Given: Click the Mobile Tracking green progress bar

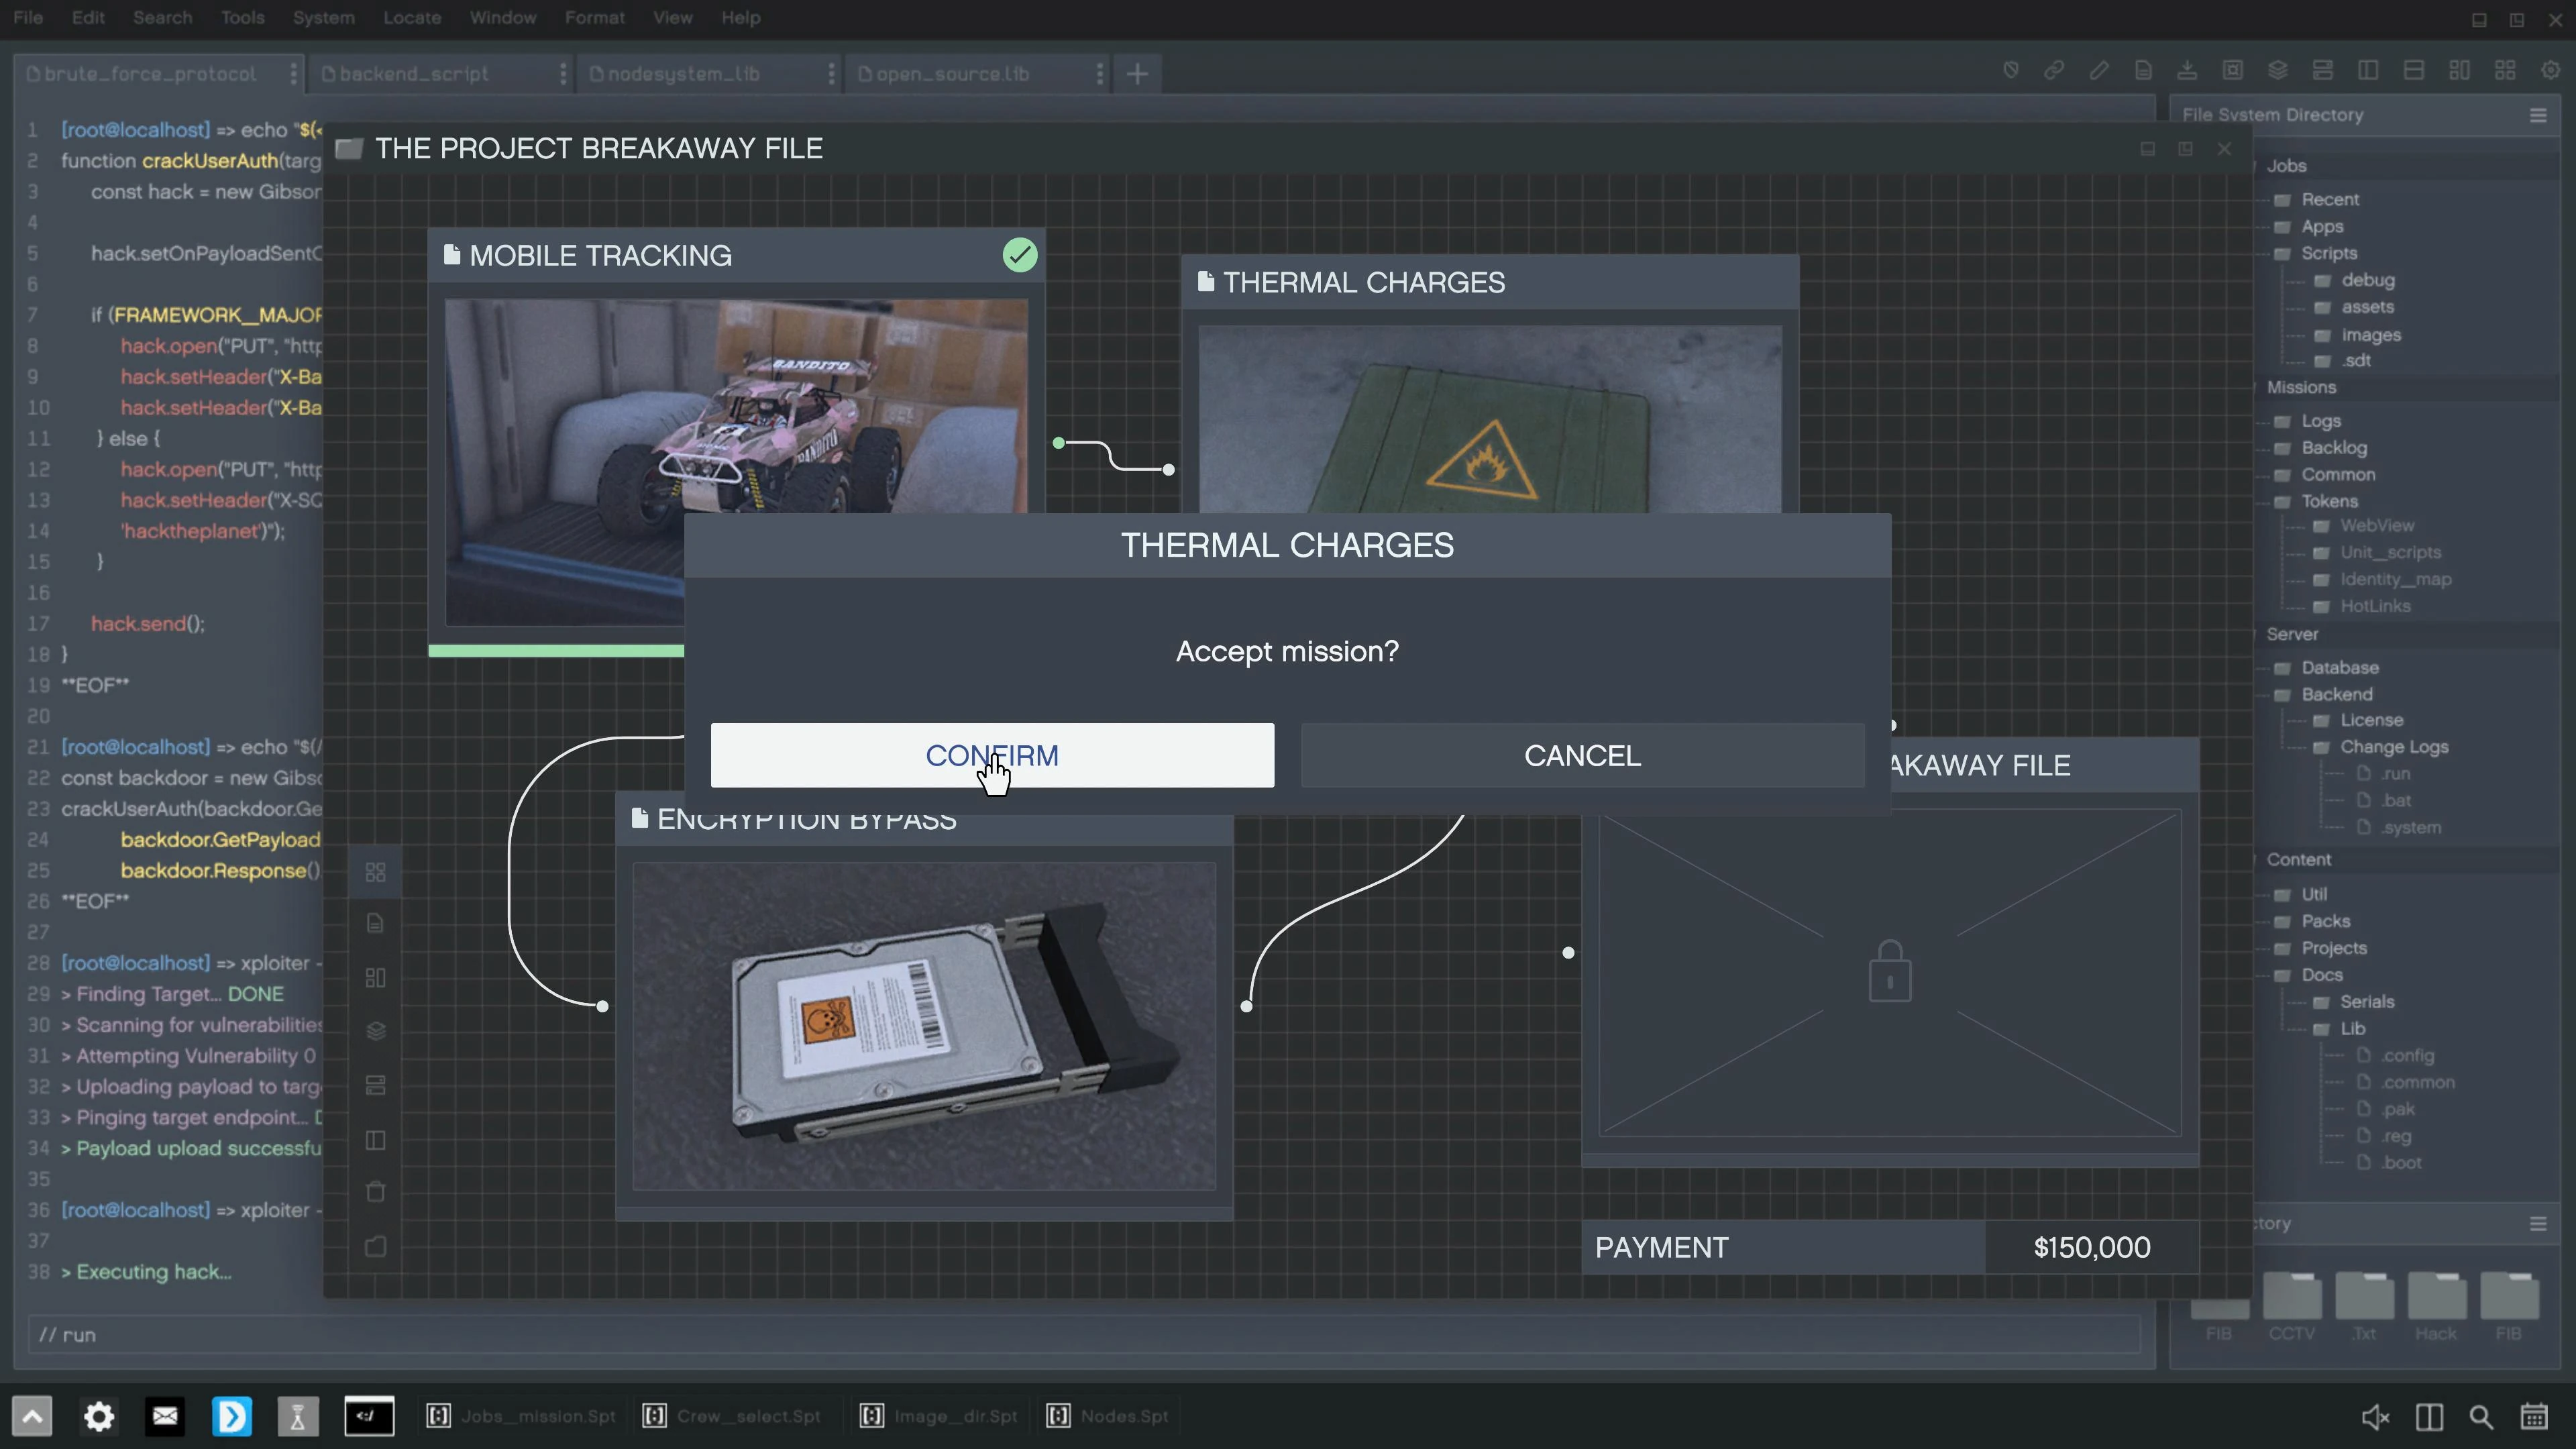Looking at the screenshot, I should 556,651.
